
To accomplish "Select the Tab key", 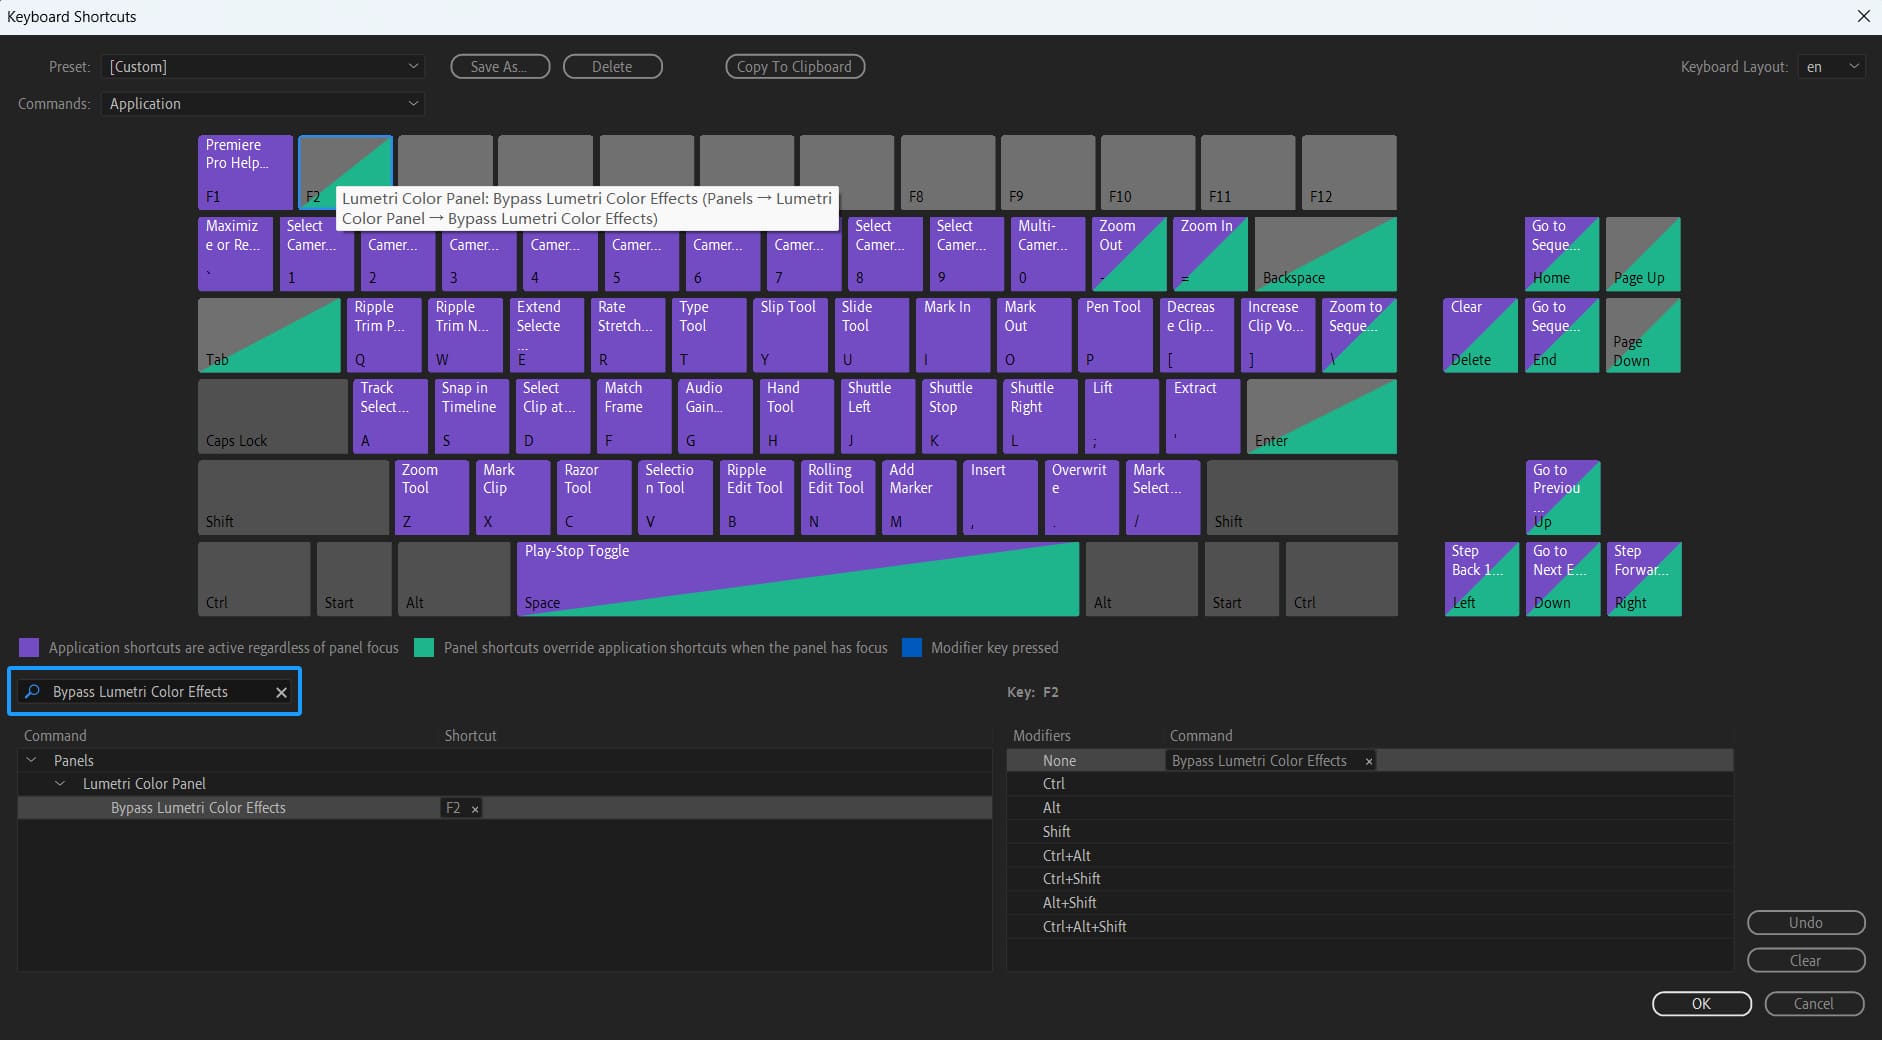I will tap(270, 335).
